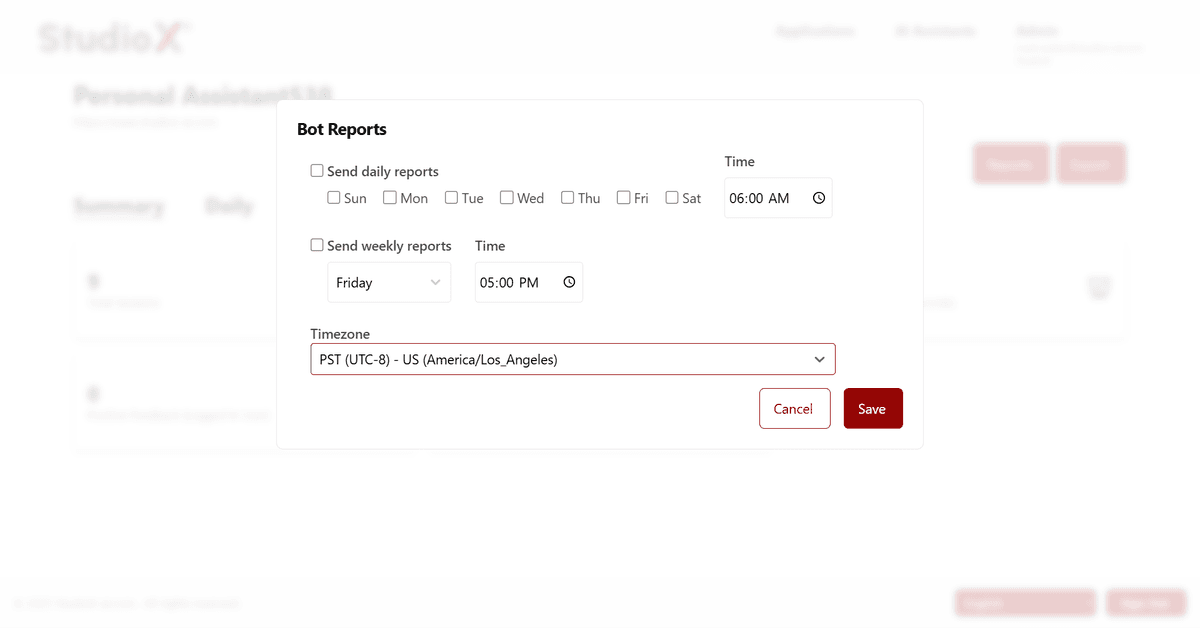
Task: Check the Fri checkbox
Action: pyautogui.click(x=623, y=198)
